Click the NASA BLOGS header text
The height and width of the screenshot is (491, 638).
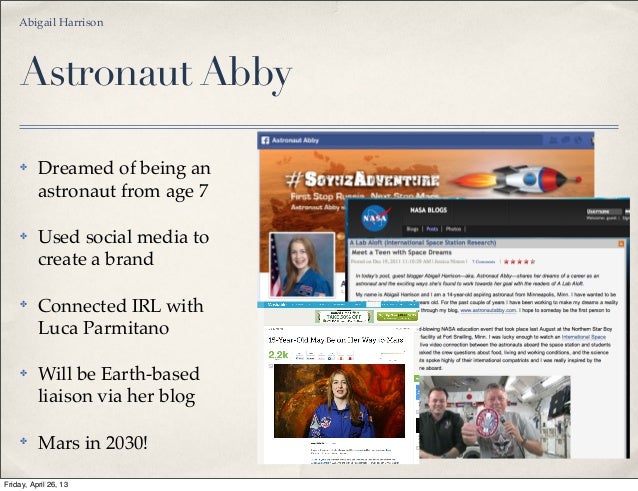428,210
